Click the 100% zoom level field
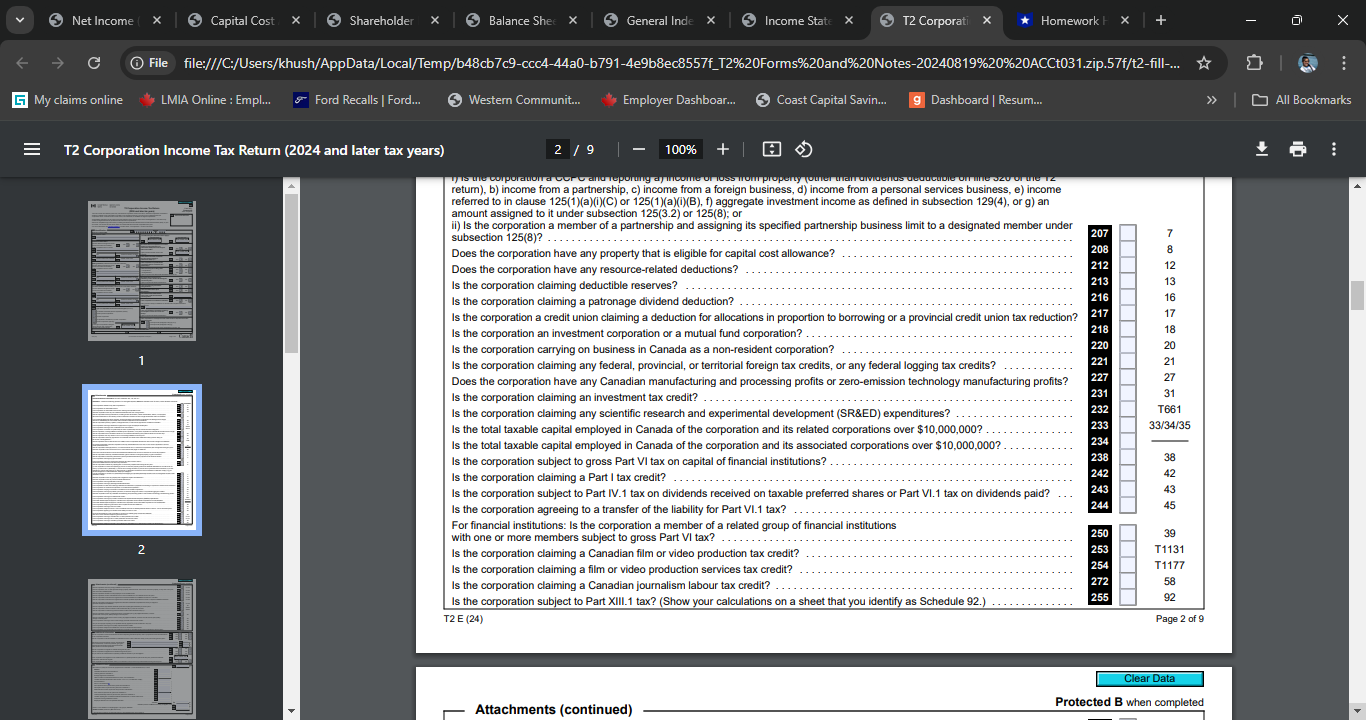The height and width of the screenshot is (720, 1366). pyautogui.click(x=680, y=149)
